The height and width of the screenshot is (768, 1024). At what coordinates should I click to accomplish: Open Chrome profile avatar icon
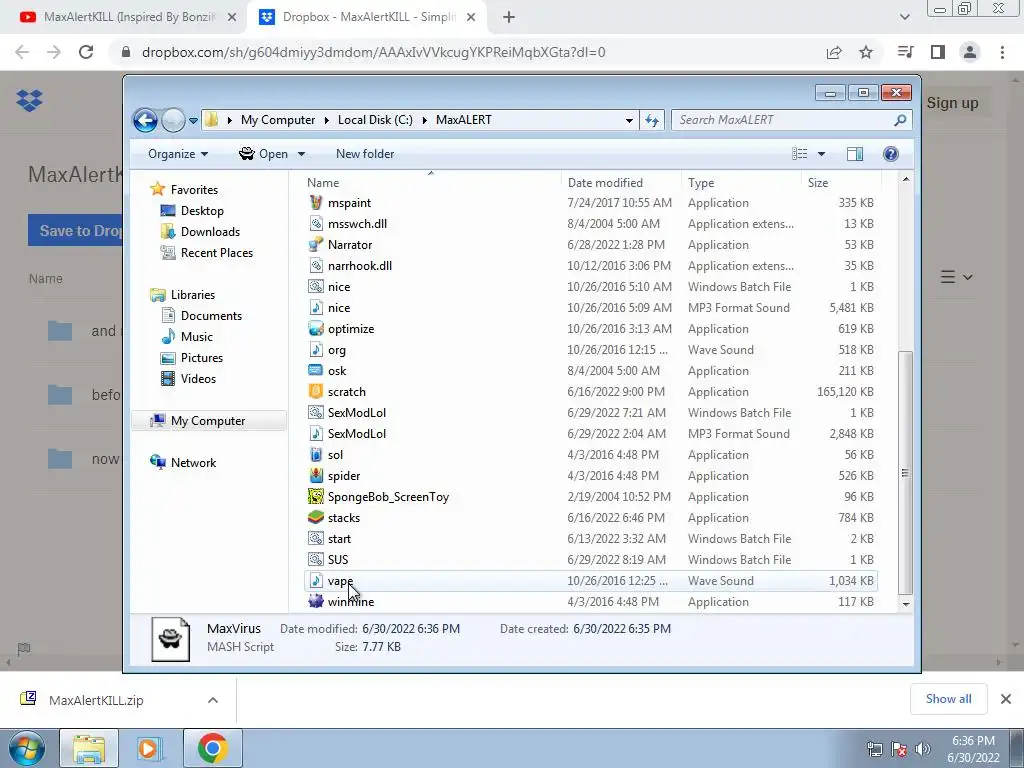(970, 52)
